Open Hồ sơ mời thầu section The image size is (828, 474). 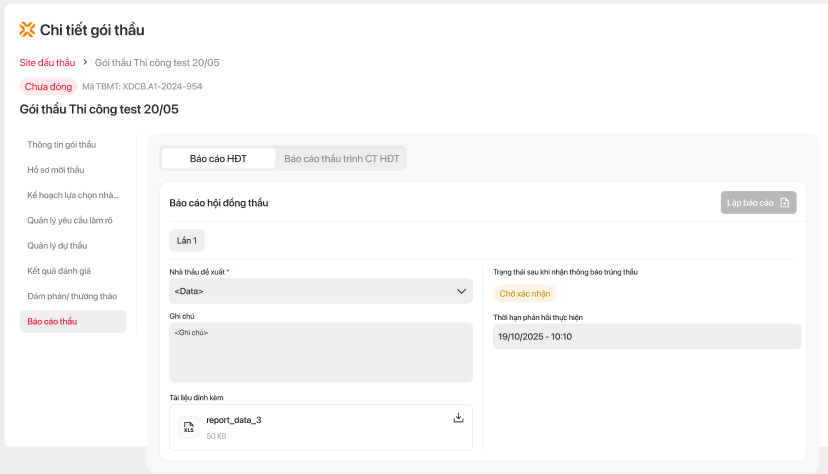click(x=56, y=170)
